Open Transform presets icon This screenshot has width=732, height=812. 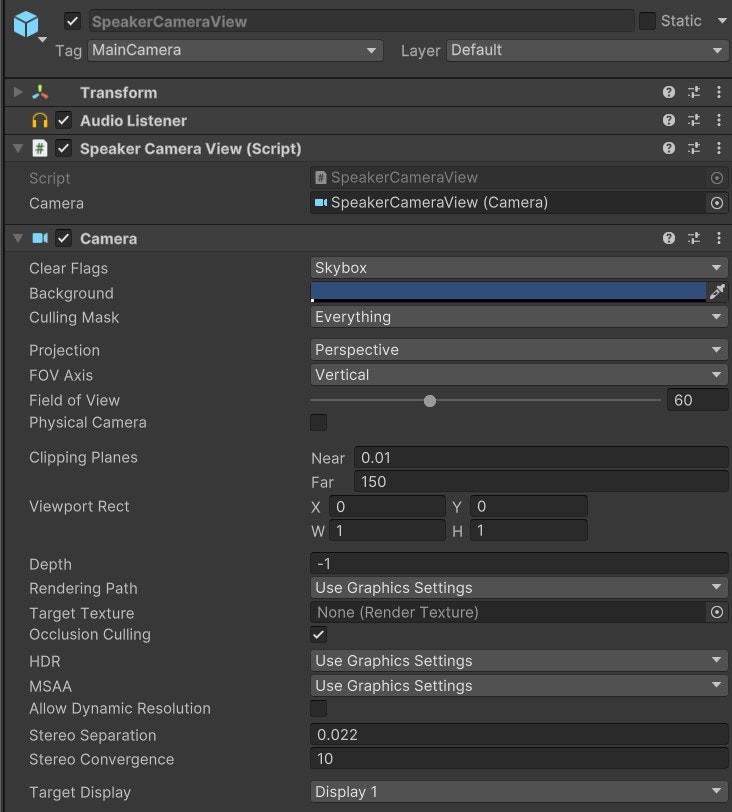point(694,92)
